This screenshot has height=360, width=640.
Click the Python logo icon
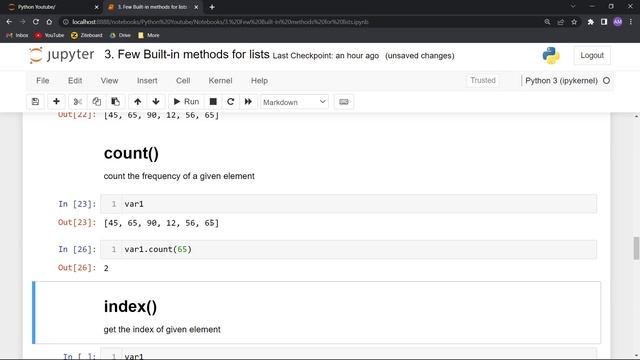point(551,56)
